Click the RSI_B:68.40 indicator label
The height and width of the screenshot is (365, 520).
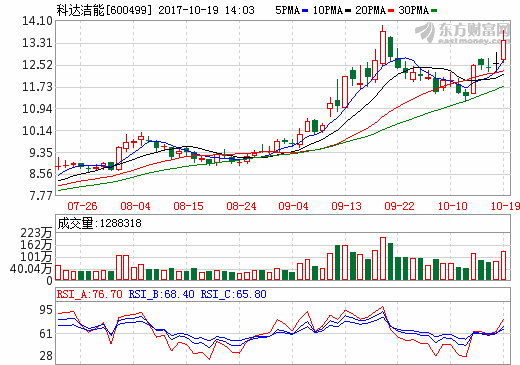(x=162, y=294)
